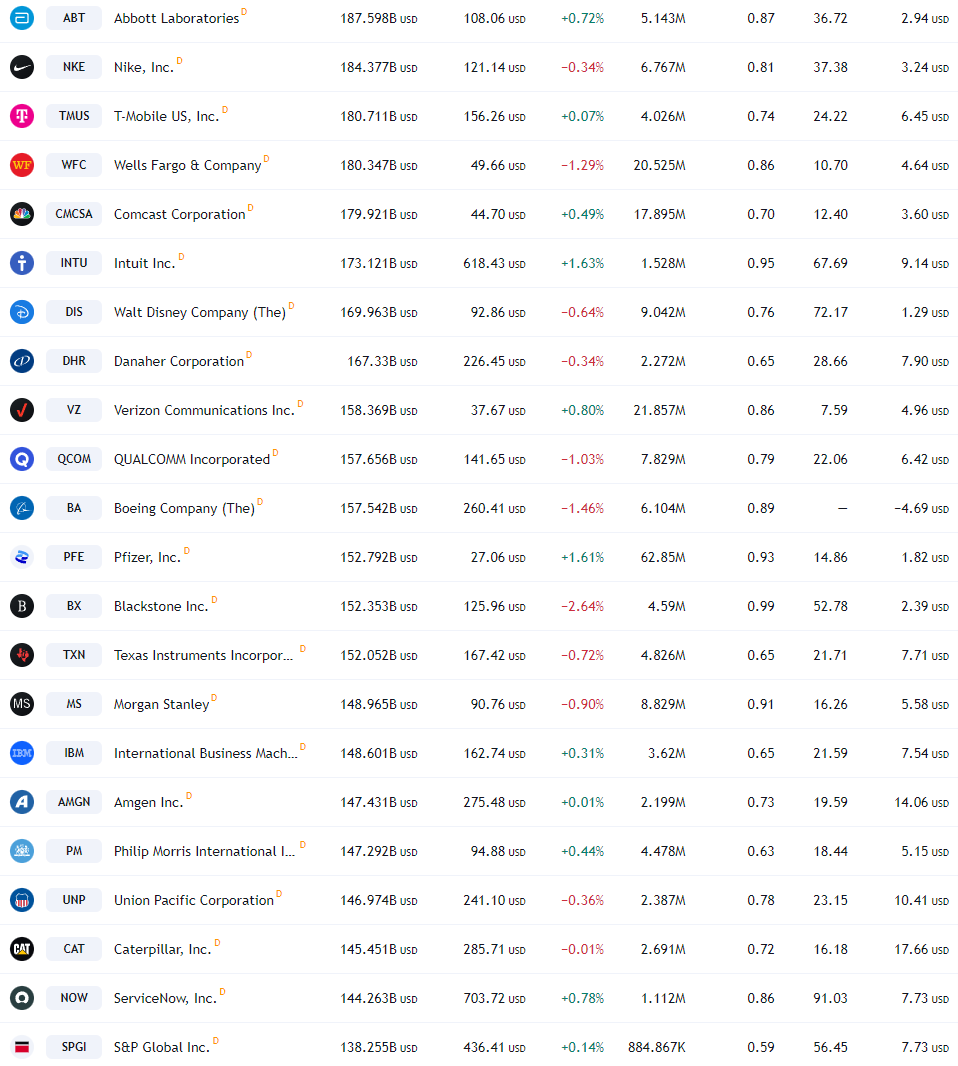Click the Comcast peacock logo icon
The height and width of the screenshot is (1066, 958).
coord(22,213)
